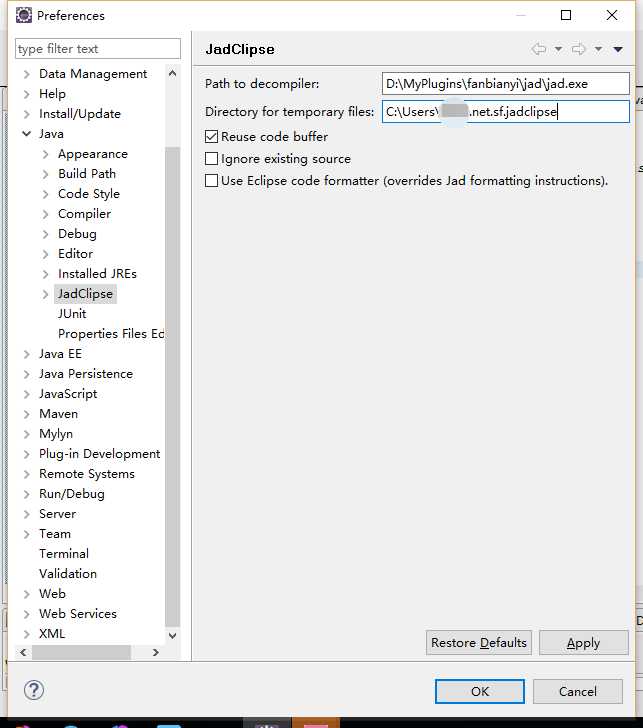Expand the Help tree node

(27, 94)
